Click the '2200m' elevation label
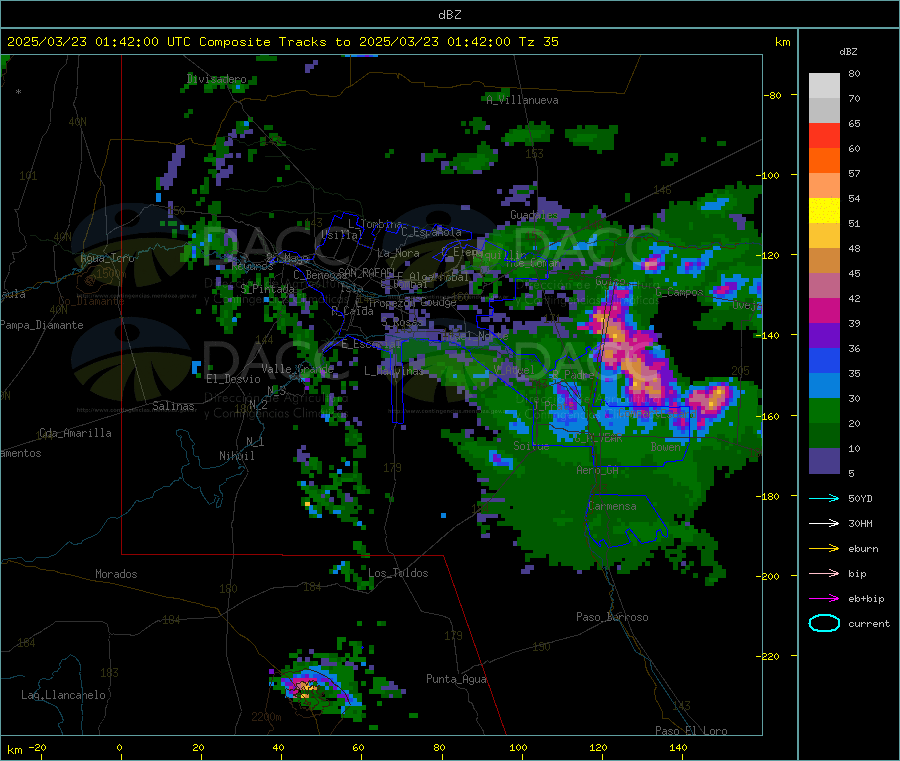The image size is (900, 761). 266,717
